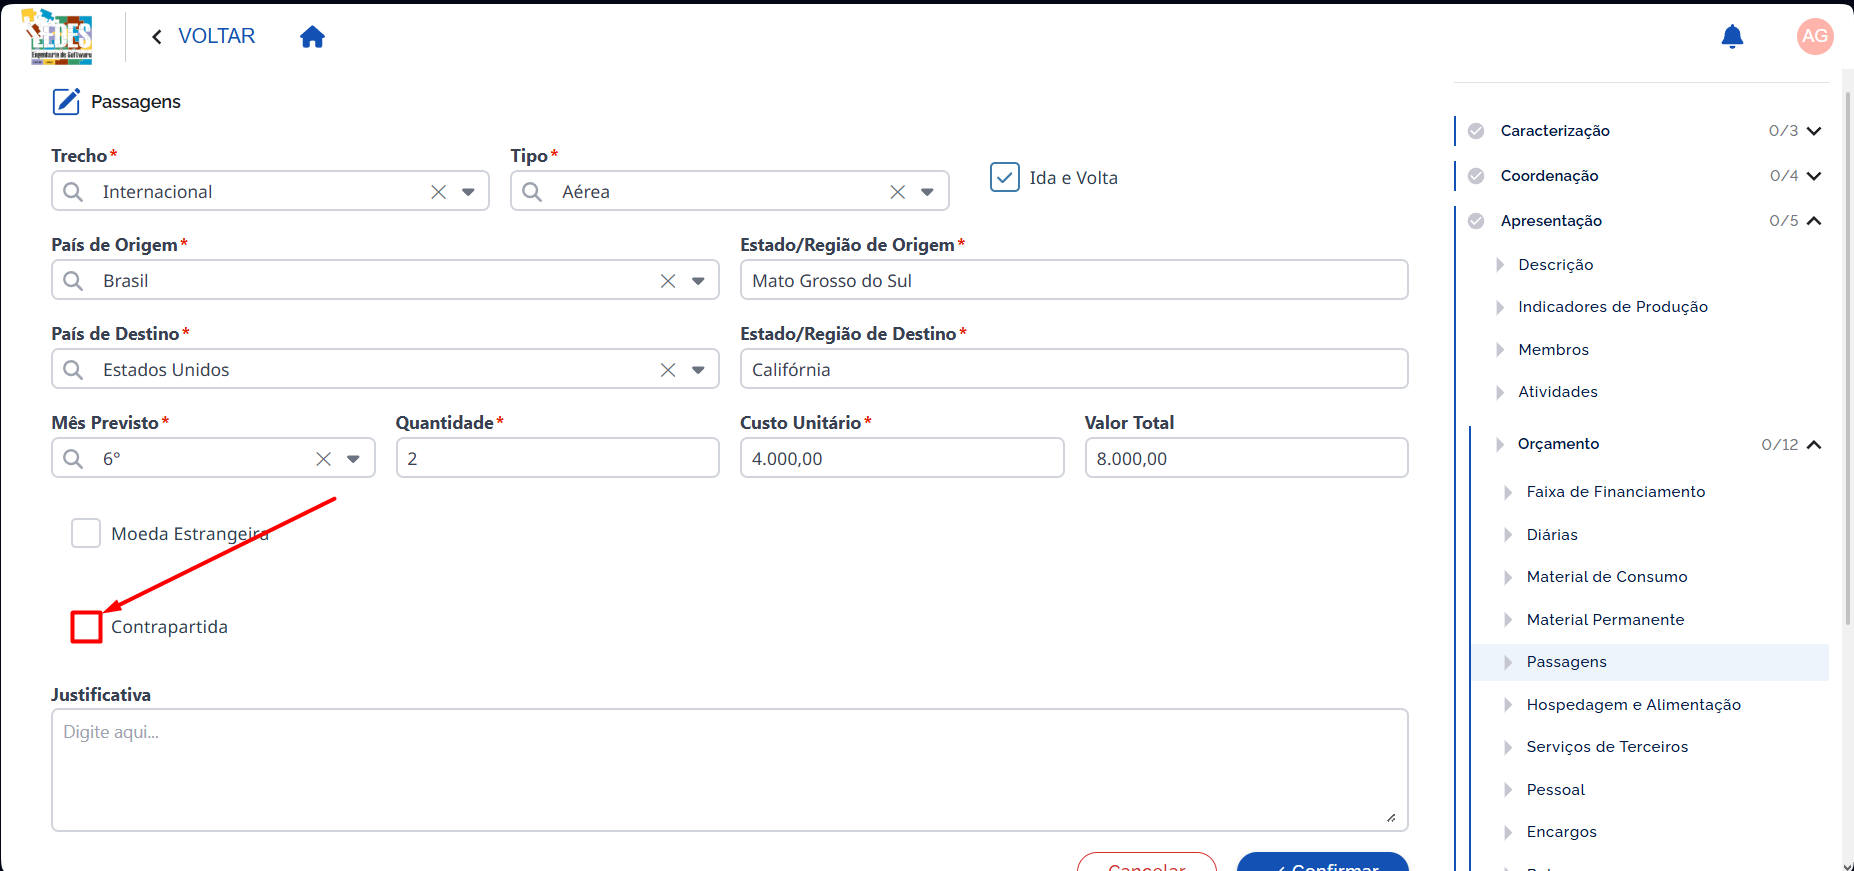Screen dimensions: 1854x871
Task: Open the País de Destino dropdown arrow
Action: point(698,370)
